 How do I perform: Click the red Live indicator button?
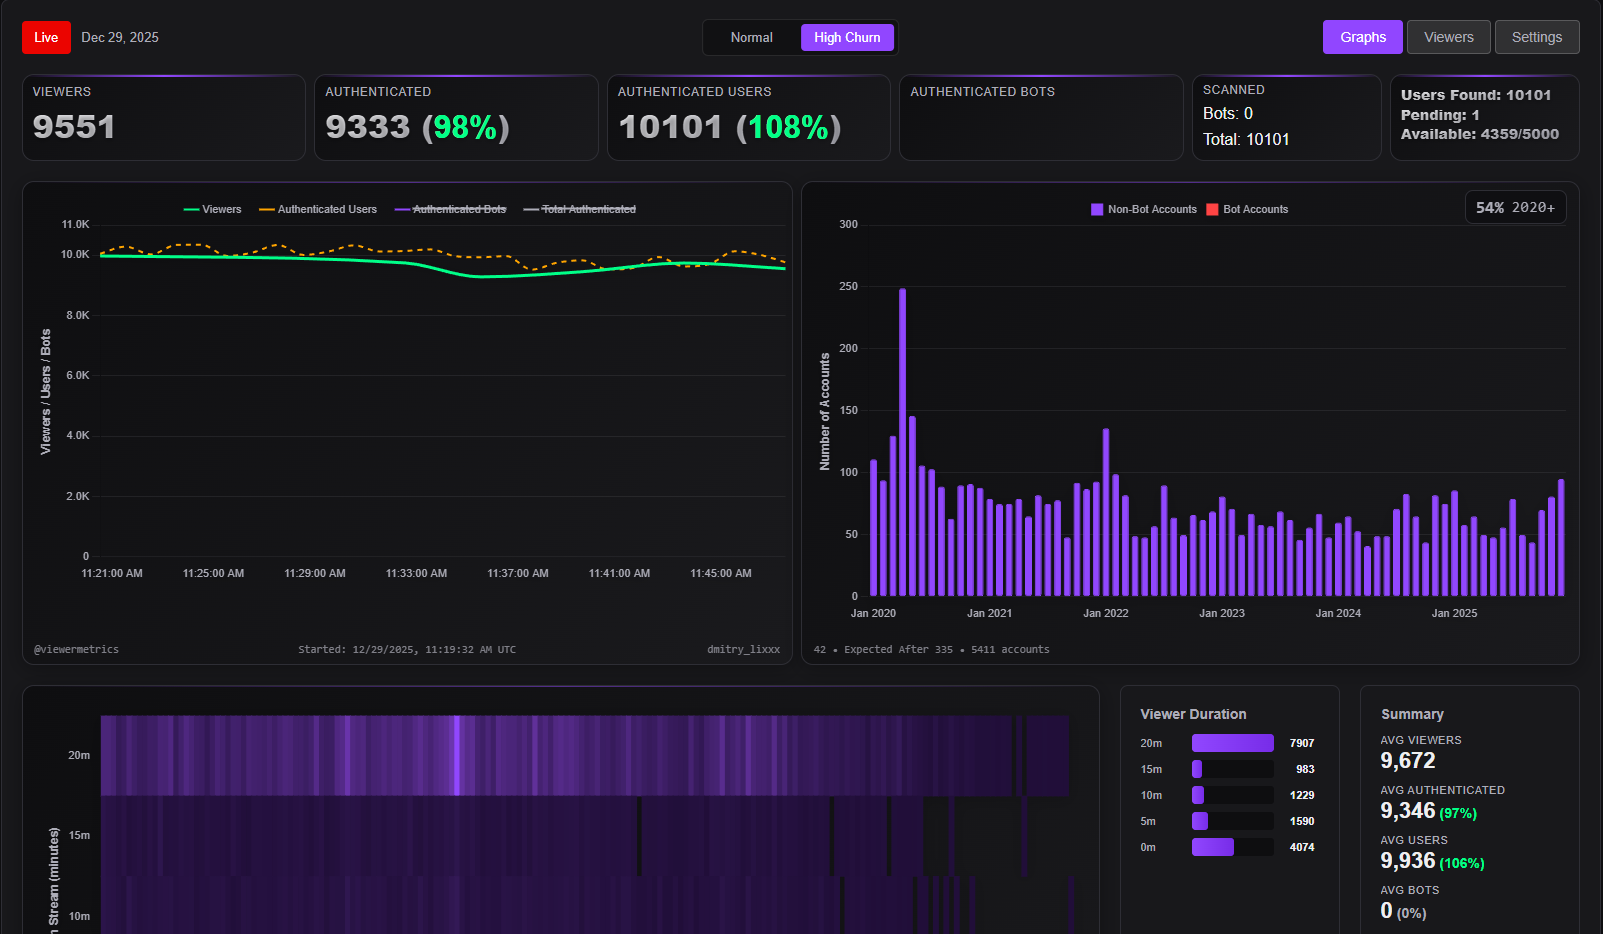click(46, 37)
